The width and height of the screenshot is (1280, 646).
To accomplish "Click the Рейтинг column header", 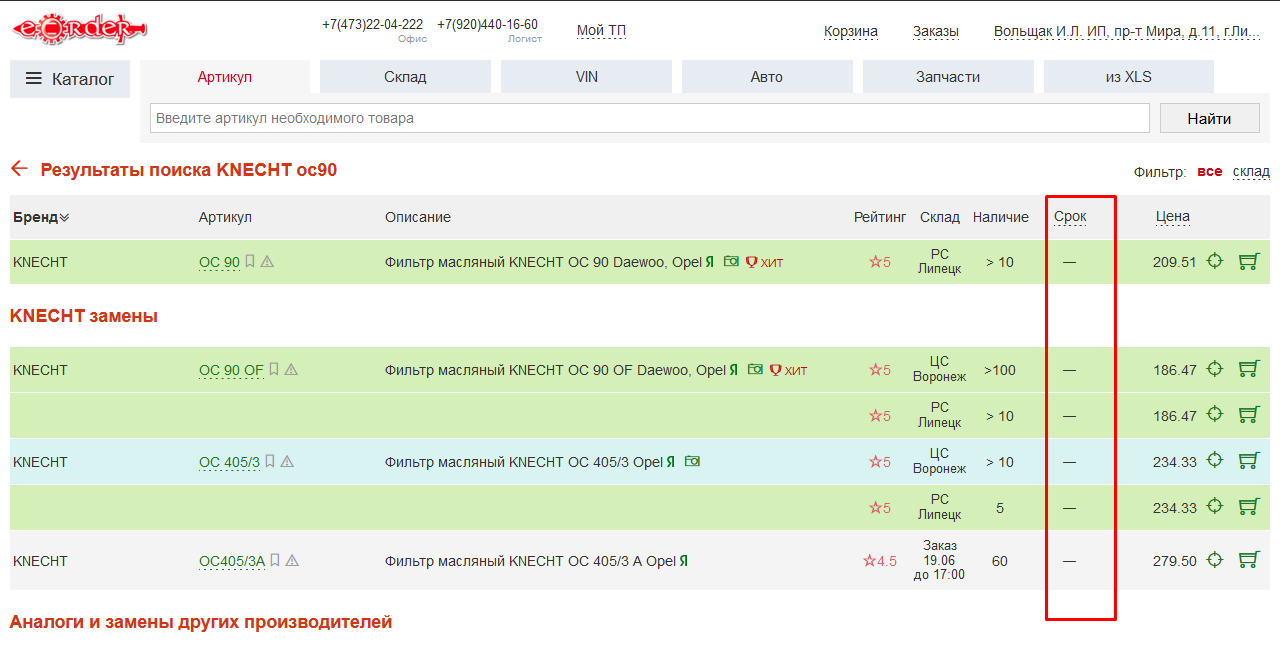I will pyautogui.click(x=880, y=217).
